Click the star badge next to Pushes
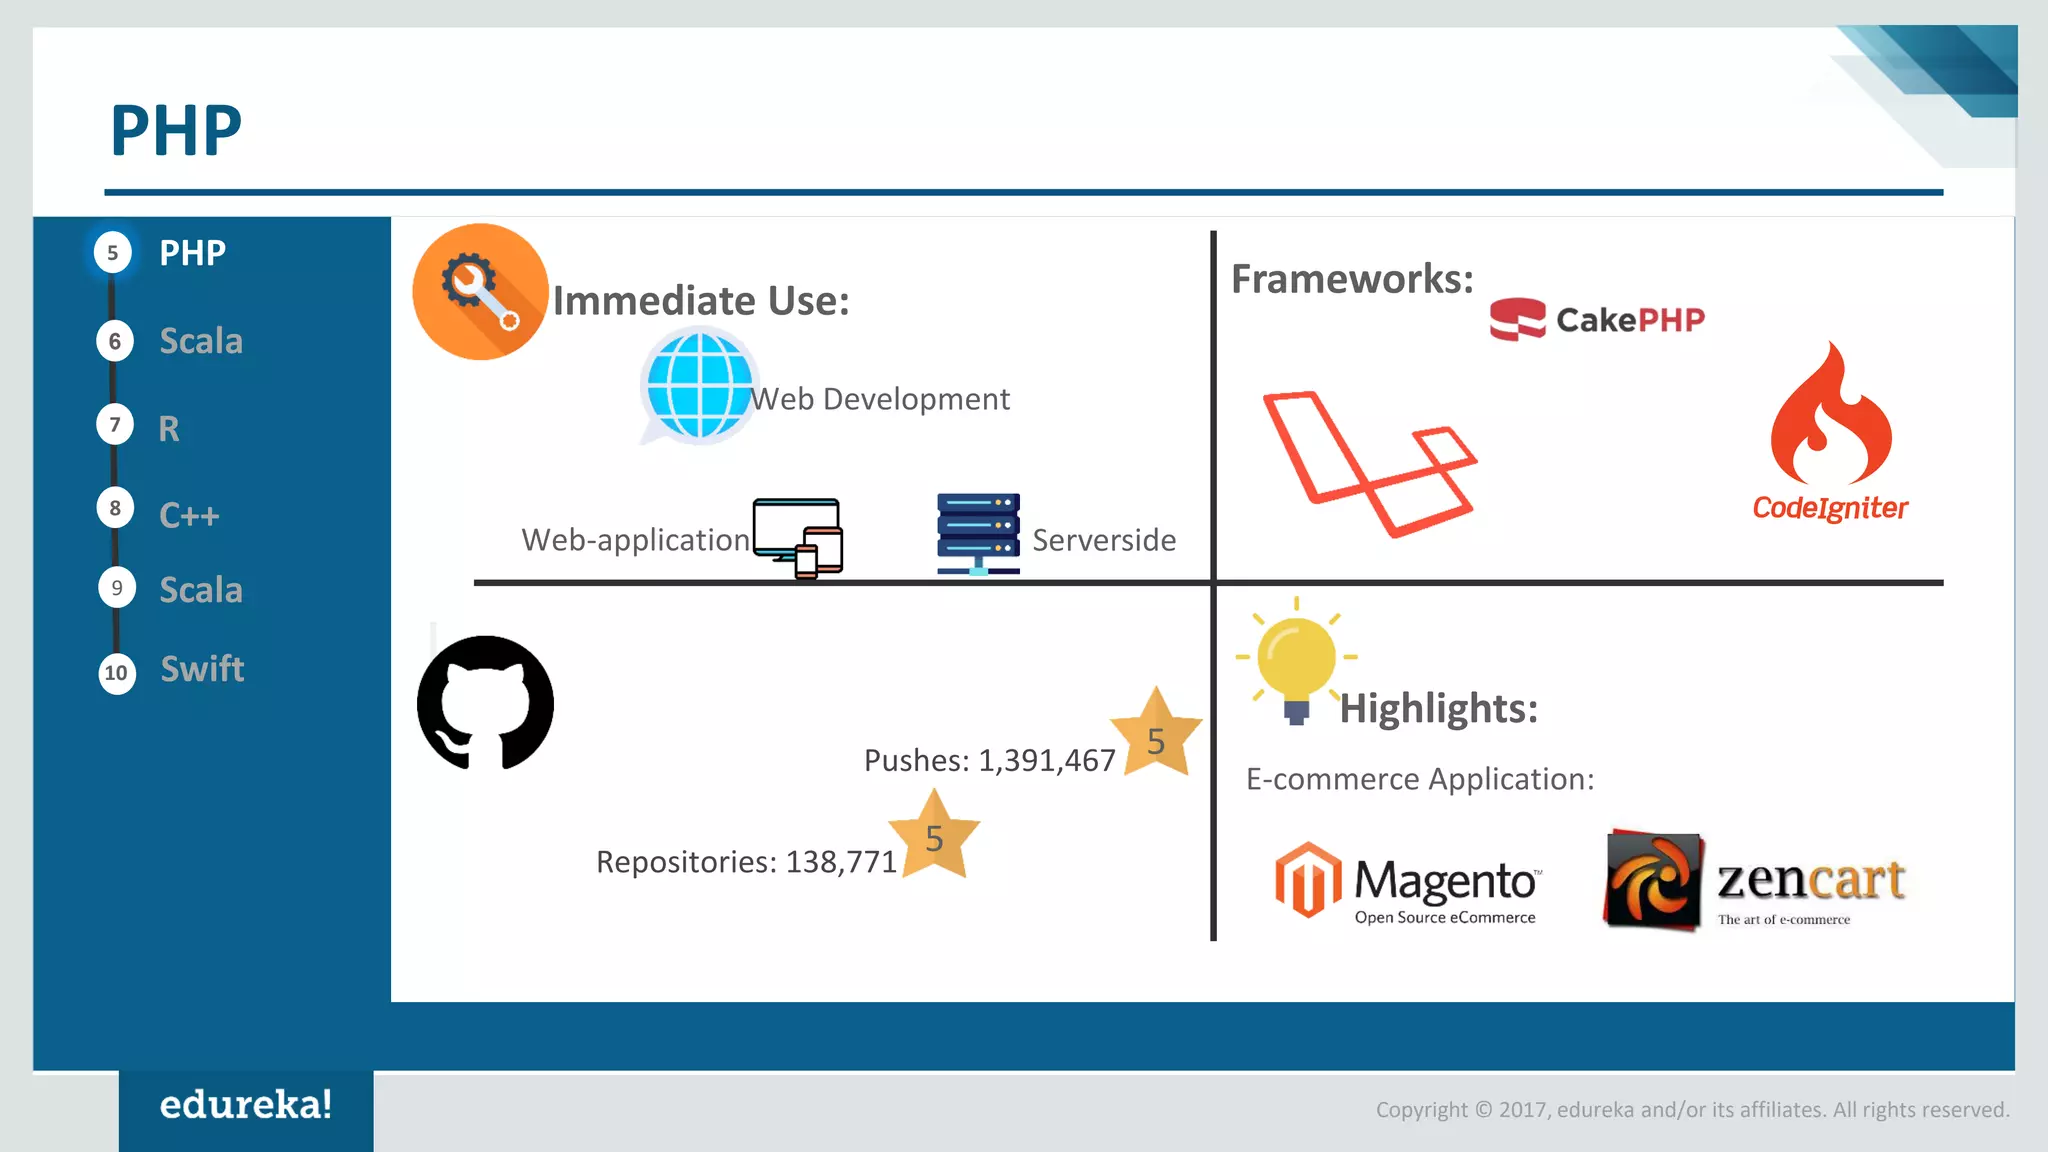Viewport: 2048px width, 1152px height. [x=1156, y=733]
